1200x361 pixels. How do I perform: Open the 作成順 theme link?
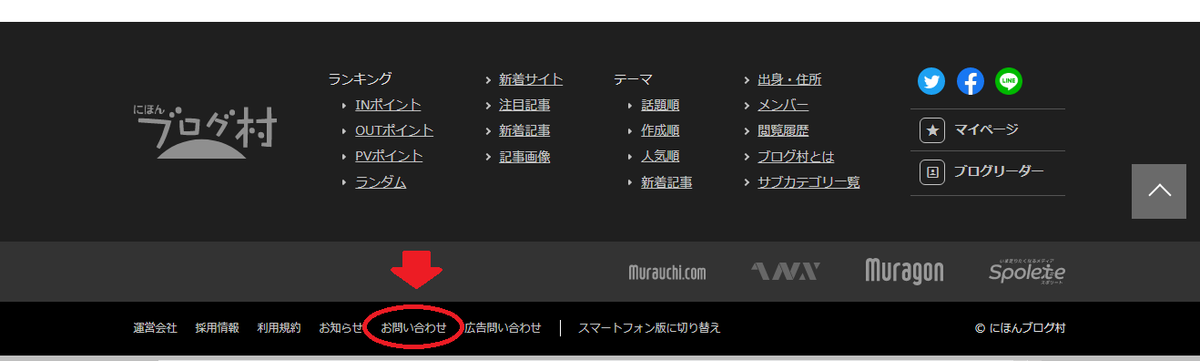click(660, 131)
